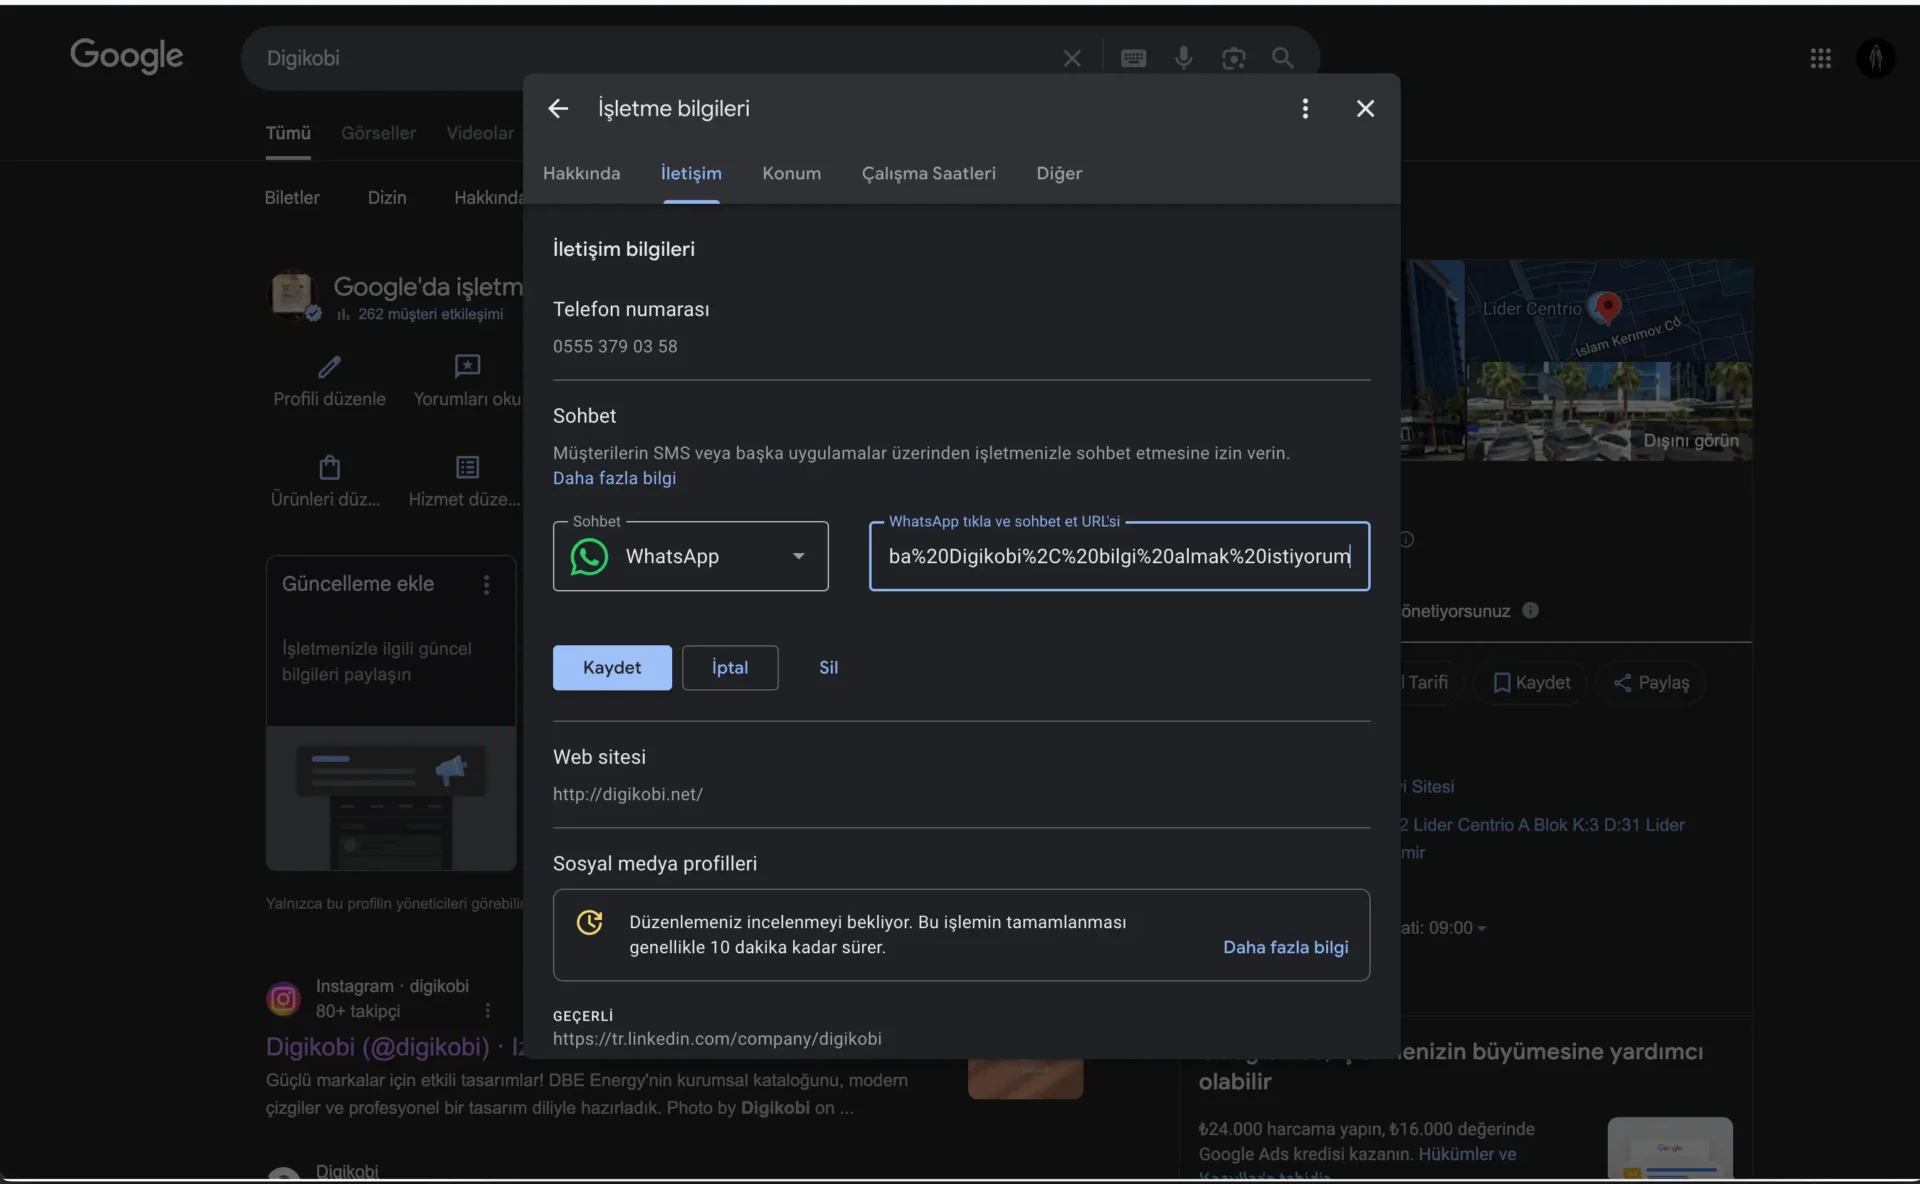Click the red map pin near Lider Centrio
This screenshot has height=1184, width=1920.
(x=1607, y=307)
